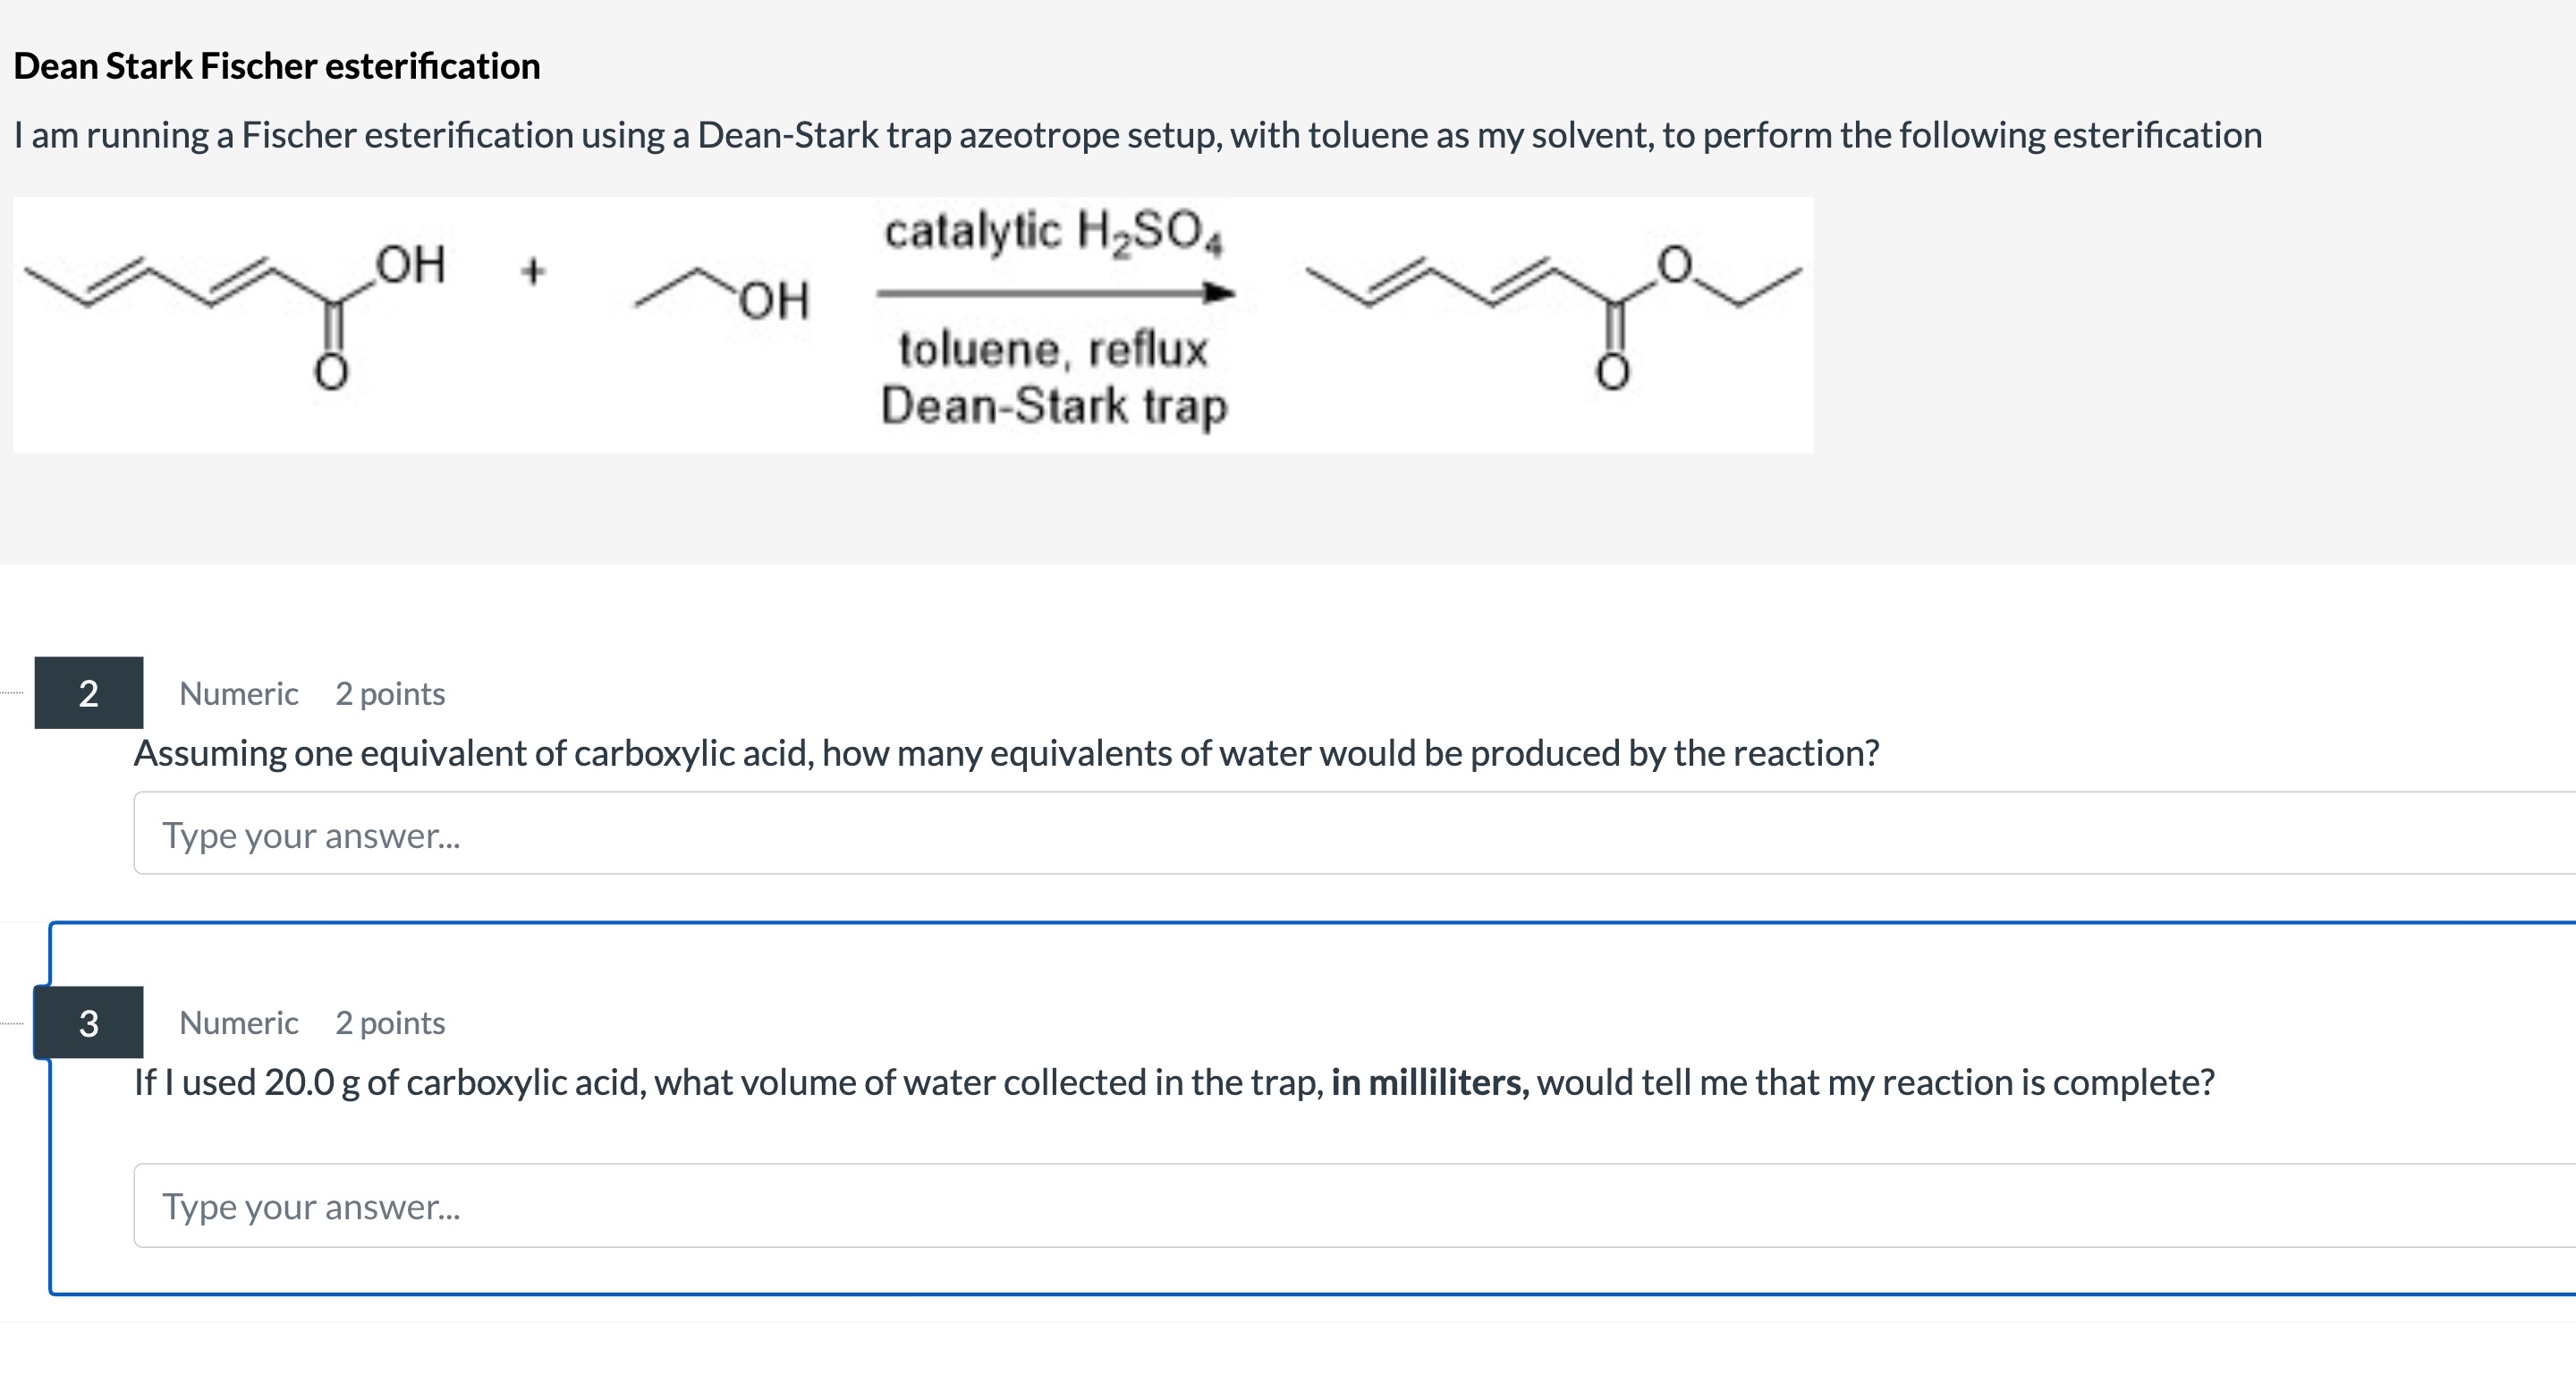Click the question 2 prompt about water equivalents
The height and width of the screenshot is (1374, 2576).
[1006, 753]
